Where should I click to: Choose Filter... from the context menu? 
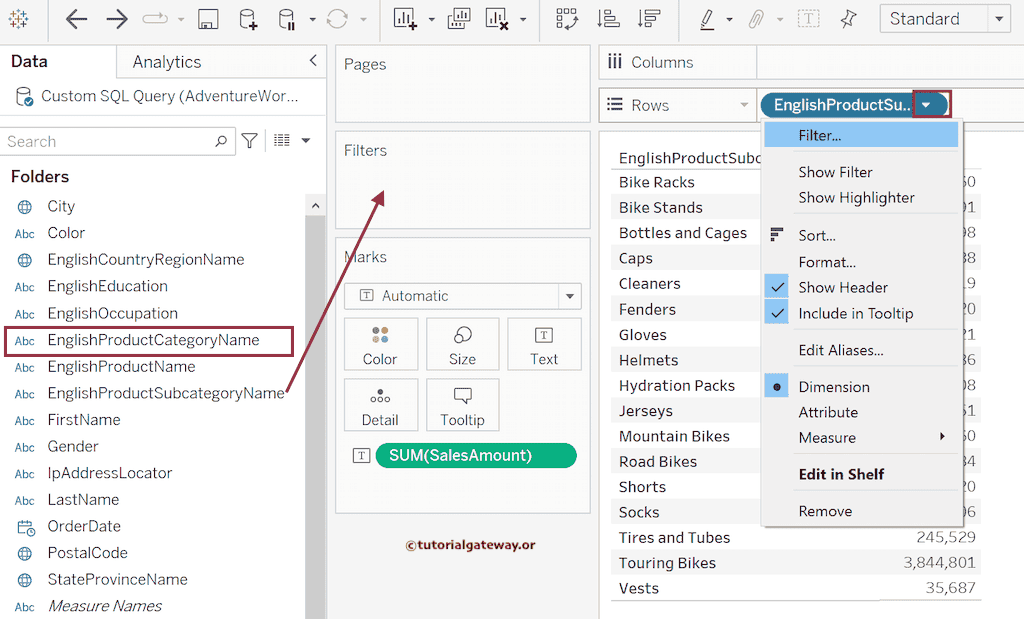click(x=820, y=135)
